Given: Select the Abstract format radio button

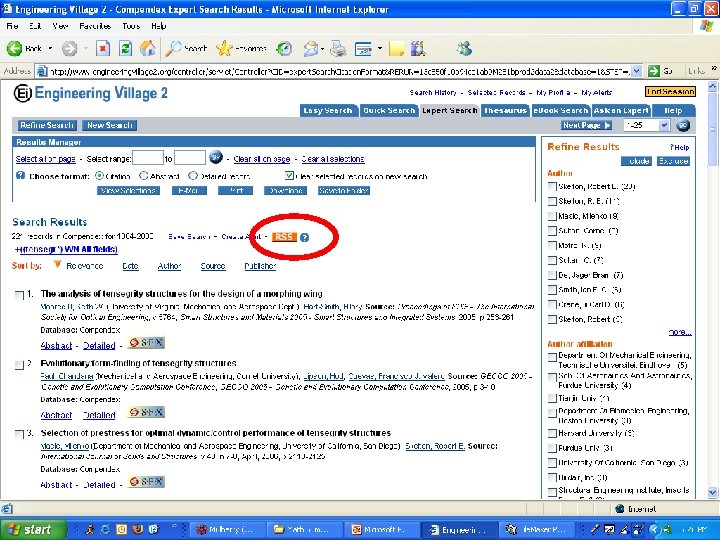Looking at the screenshot, I should pos(144,176).
